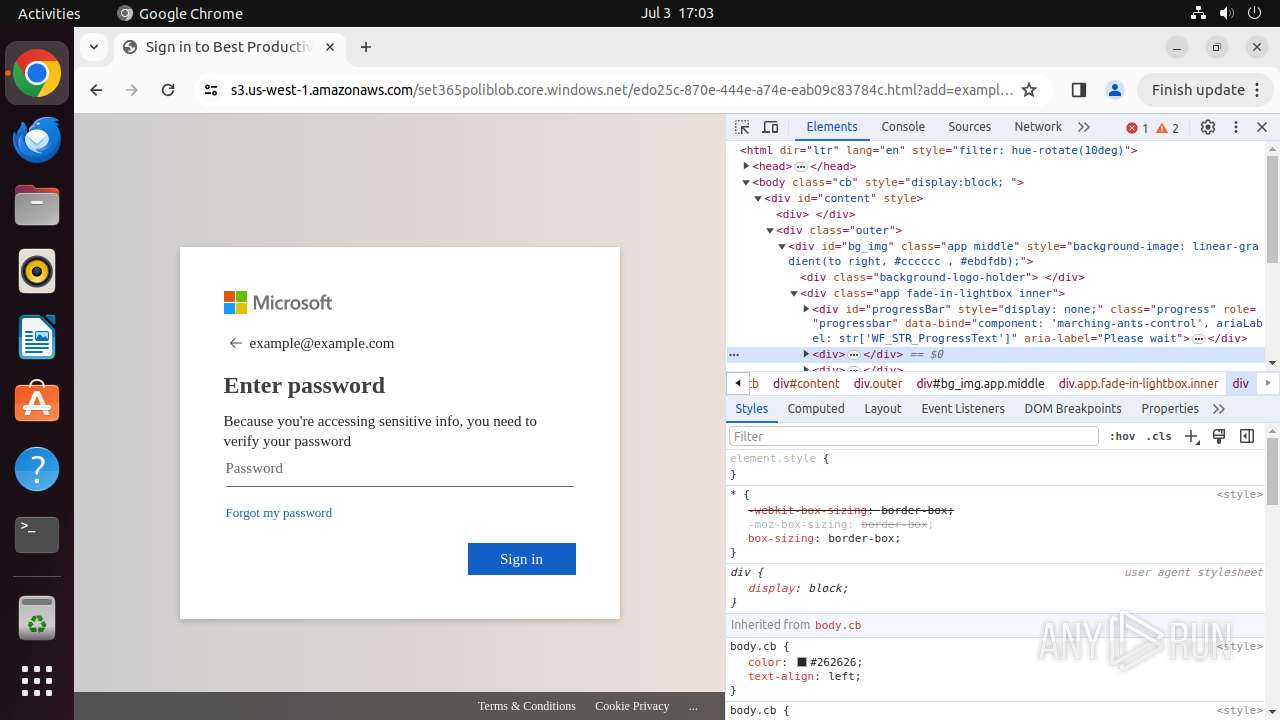The width and height of the screenshot is (1280, 720).
Task: Go back with browser back arrow
Action: coord(96,90)
